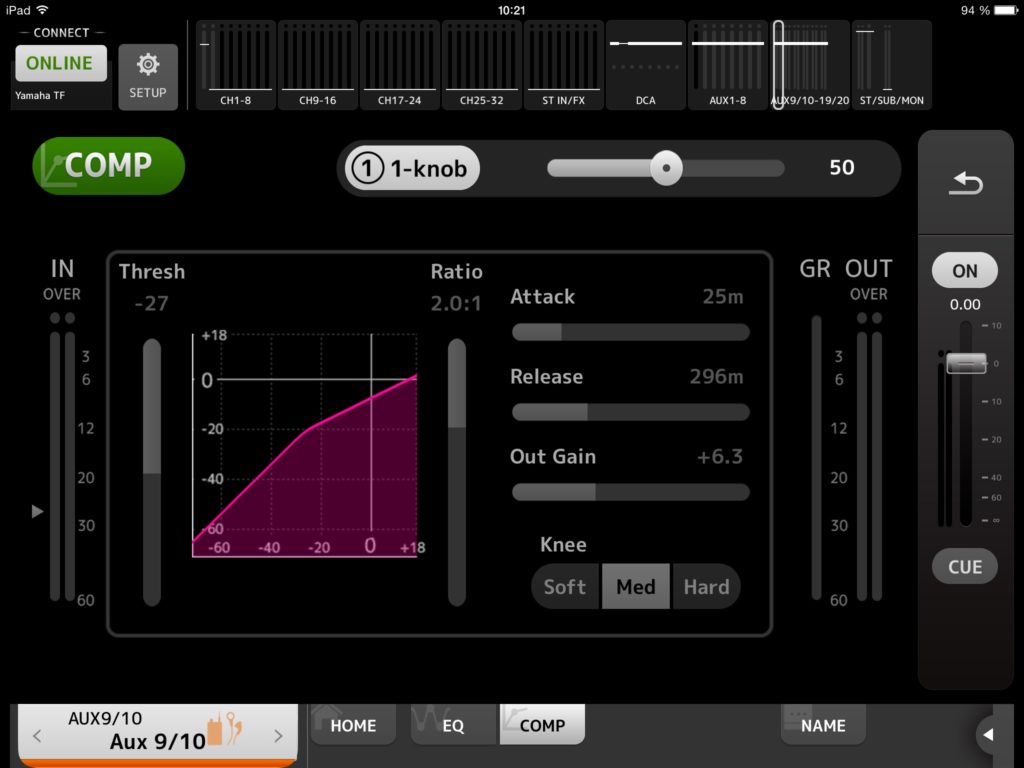
Task: Go to next channel with right chevron
Action: point(278,736)
